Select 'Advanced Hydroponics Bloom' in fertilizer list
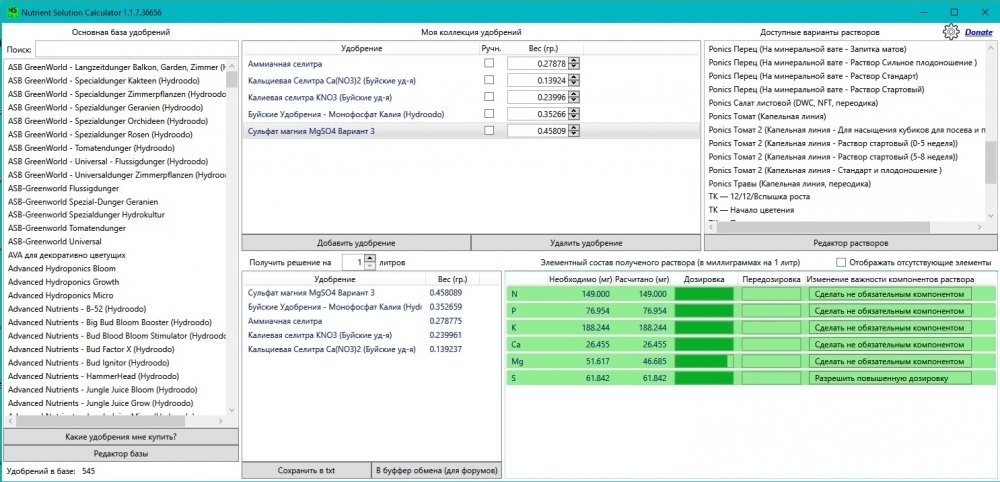1000x482 pixels. pos(62,269)
